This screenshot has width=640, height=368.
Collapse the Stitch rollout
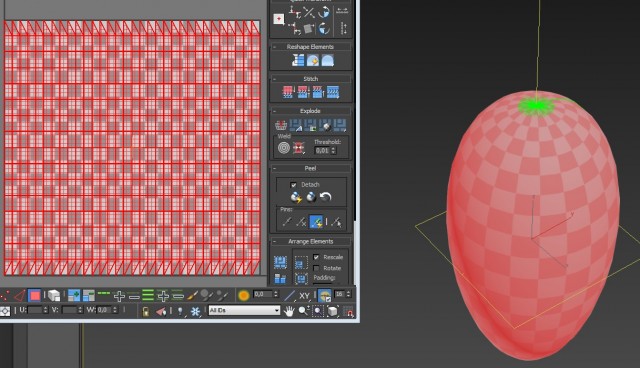click(274, 79)
